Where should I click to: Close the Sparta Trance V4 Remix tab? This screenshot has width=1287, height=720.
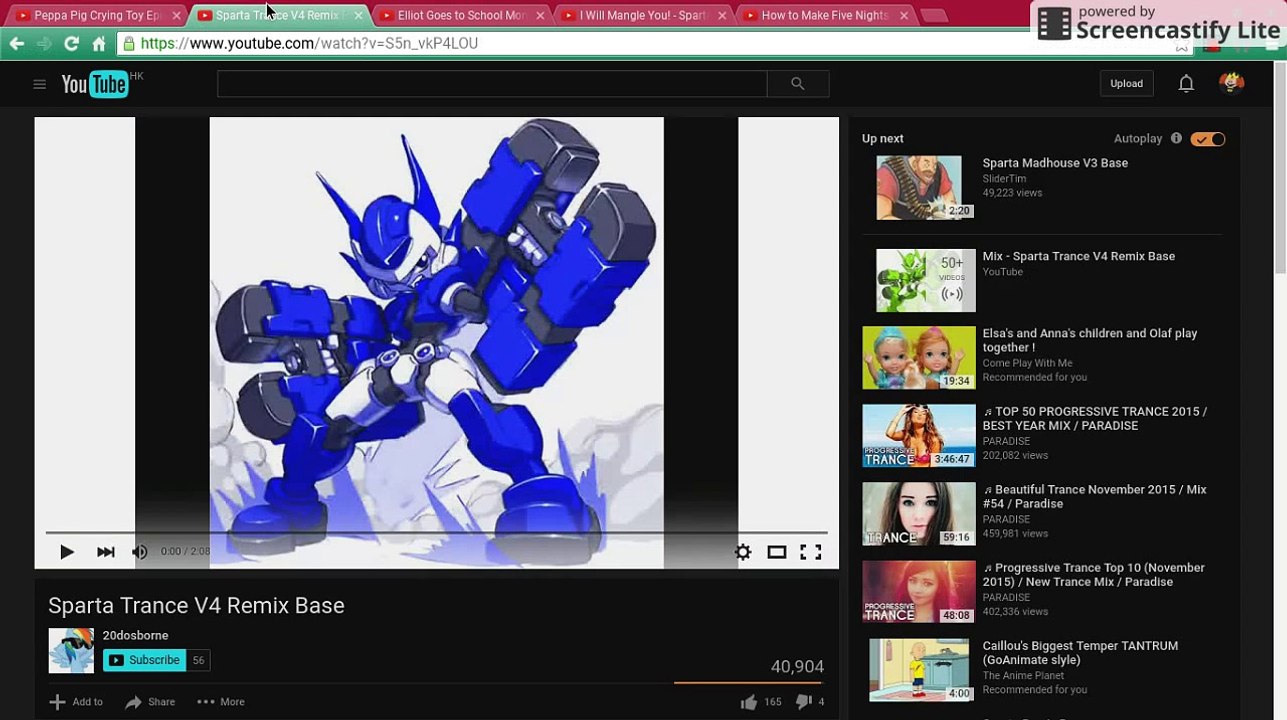(x=358, y=16)
